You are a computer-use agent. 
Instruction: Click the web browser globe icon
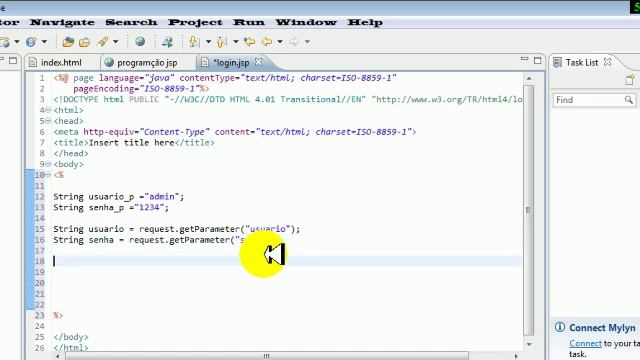(140, 42)
